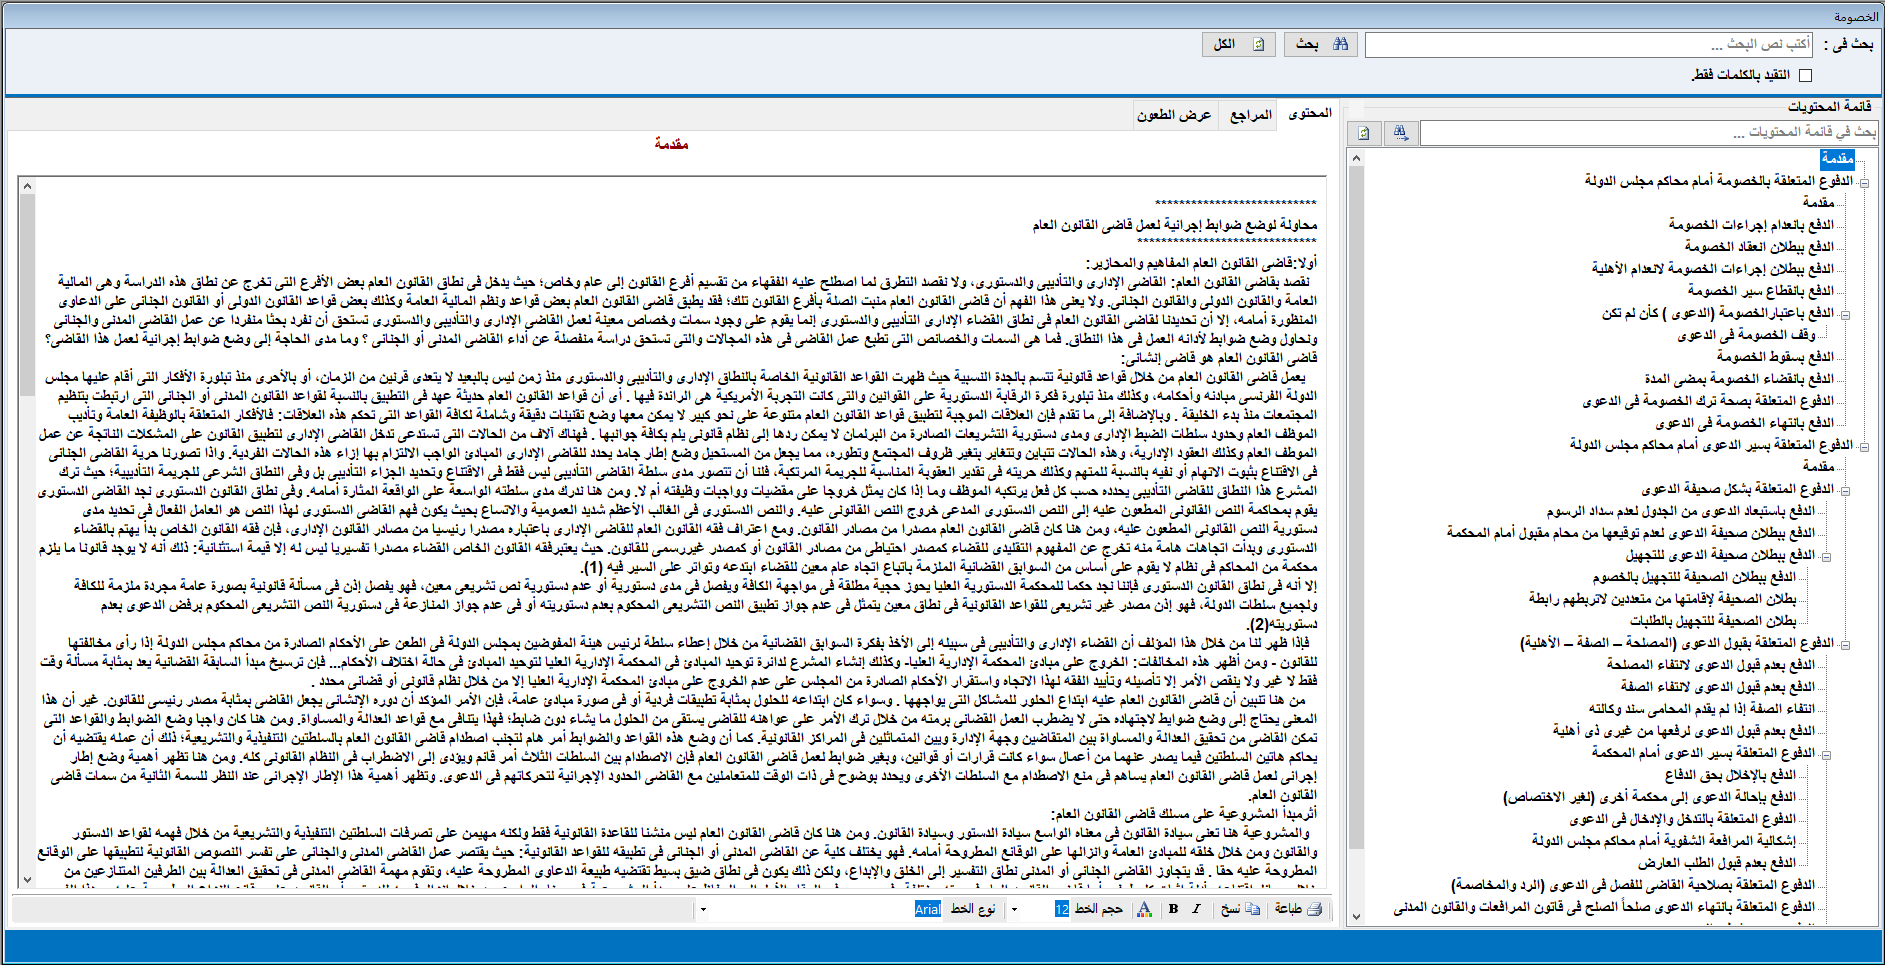The width and height of the screenshot is (1885, 965).
Task: Select الدفع باستبعاد الدعوى من الجدول
Action: (1680, 510)
